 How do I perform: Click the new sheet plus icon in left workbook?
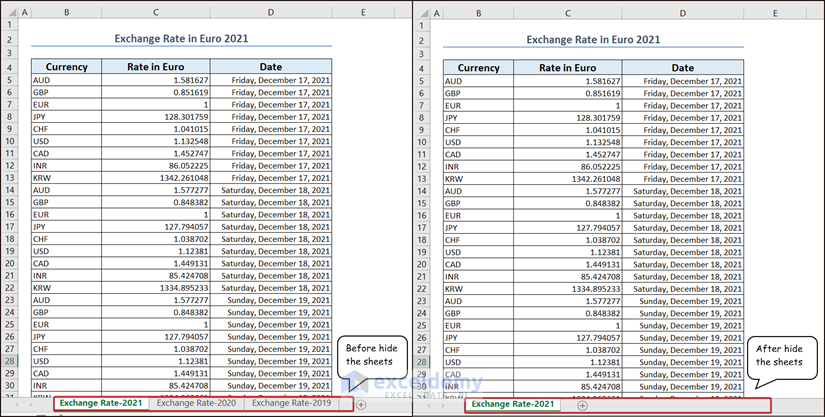pos(361,404)
